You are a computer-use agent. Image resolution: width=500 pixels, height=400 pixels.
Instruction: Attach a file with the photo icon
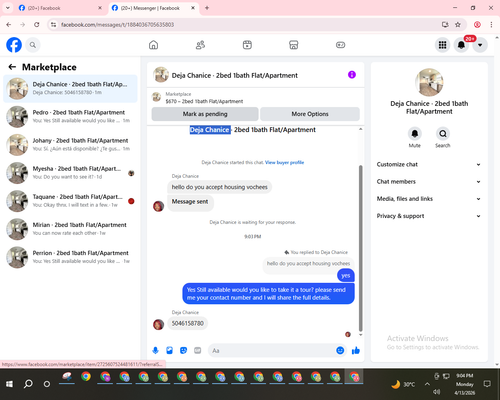pos(169,350)
